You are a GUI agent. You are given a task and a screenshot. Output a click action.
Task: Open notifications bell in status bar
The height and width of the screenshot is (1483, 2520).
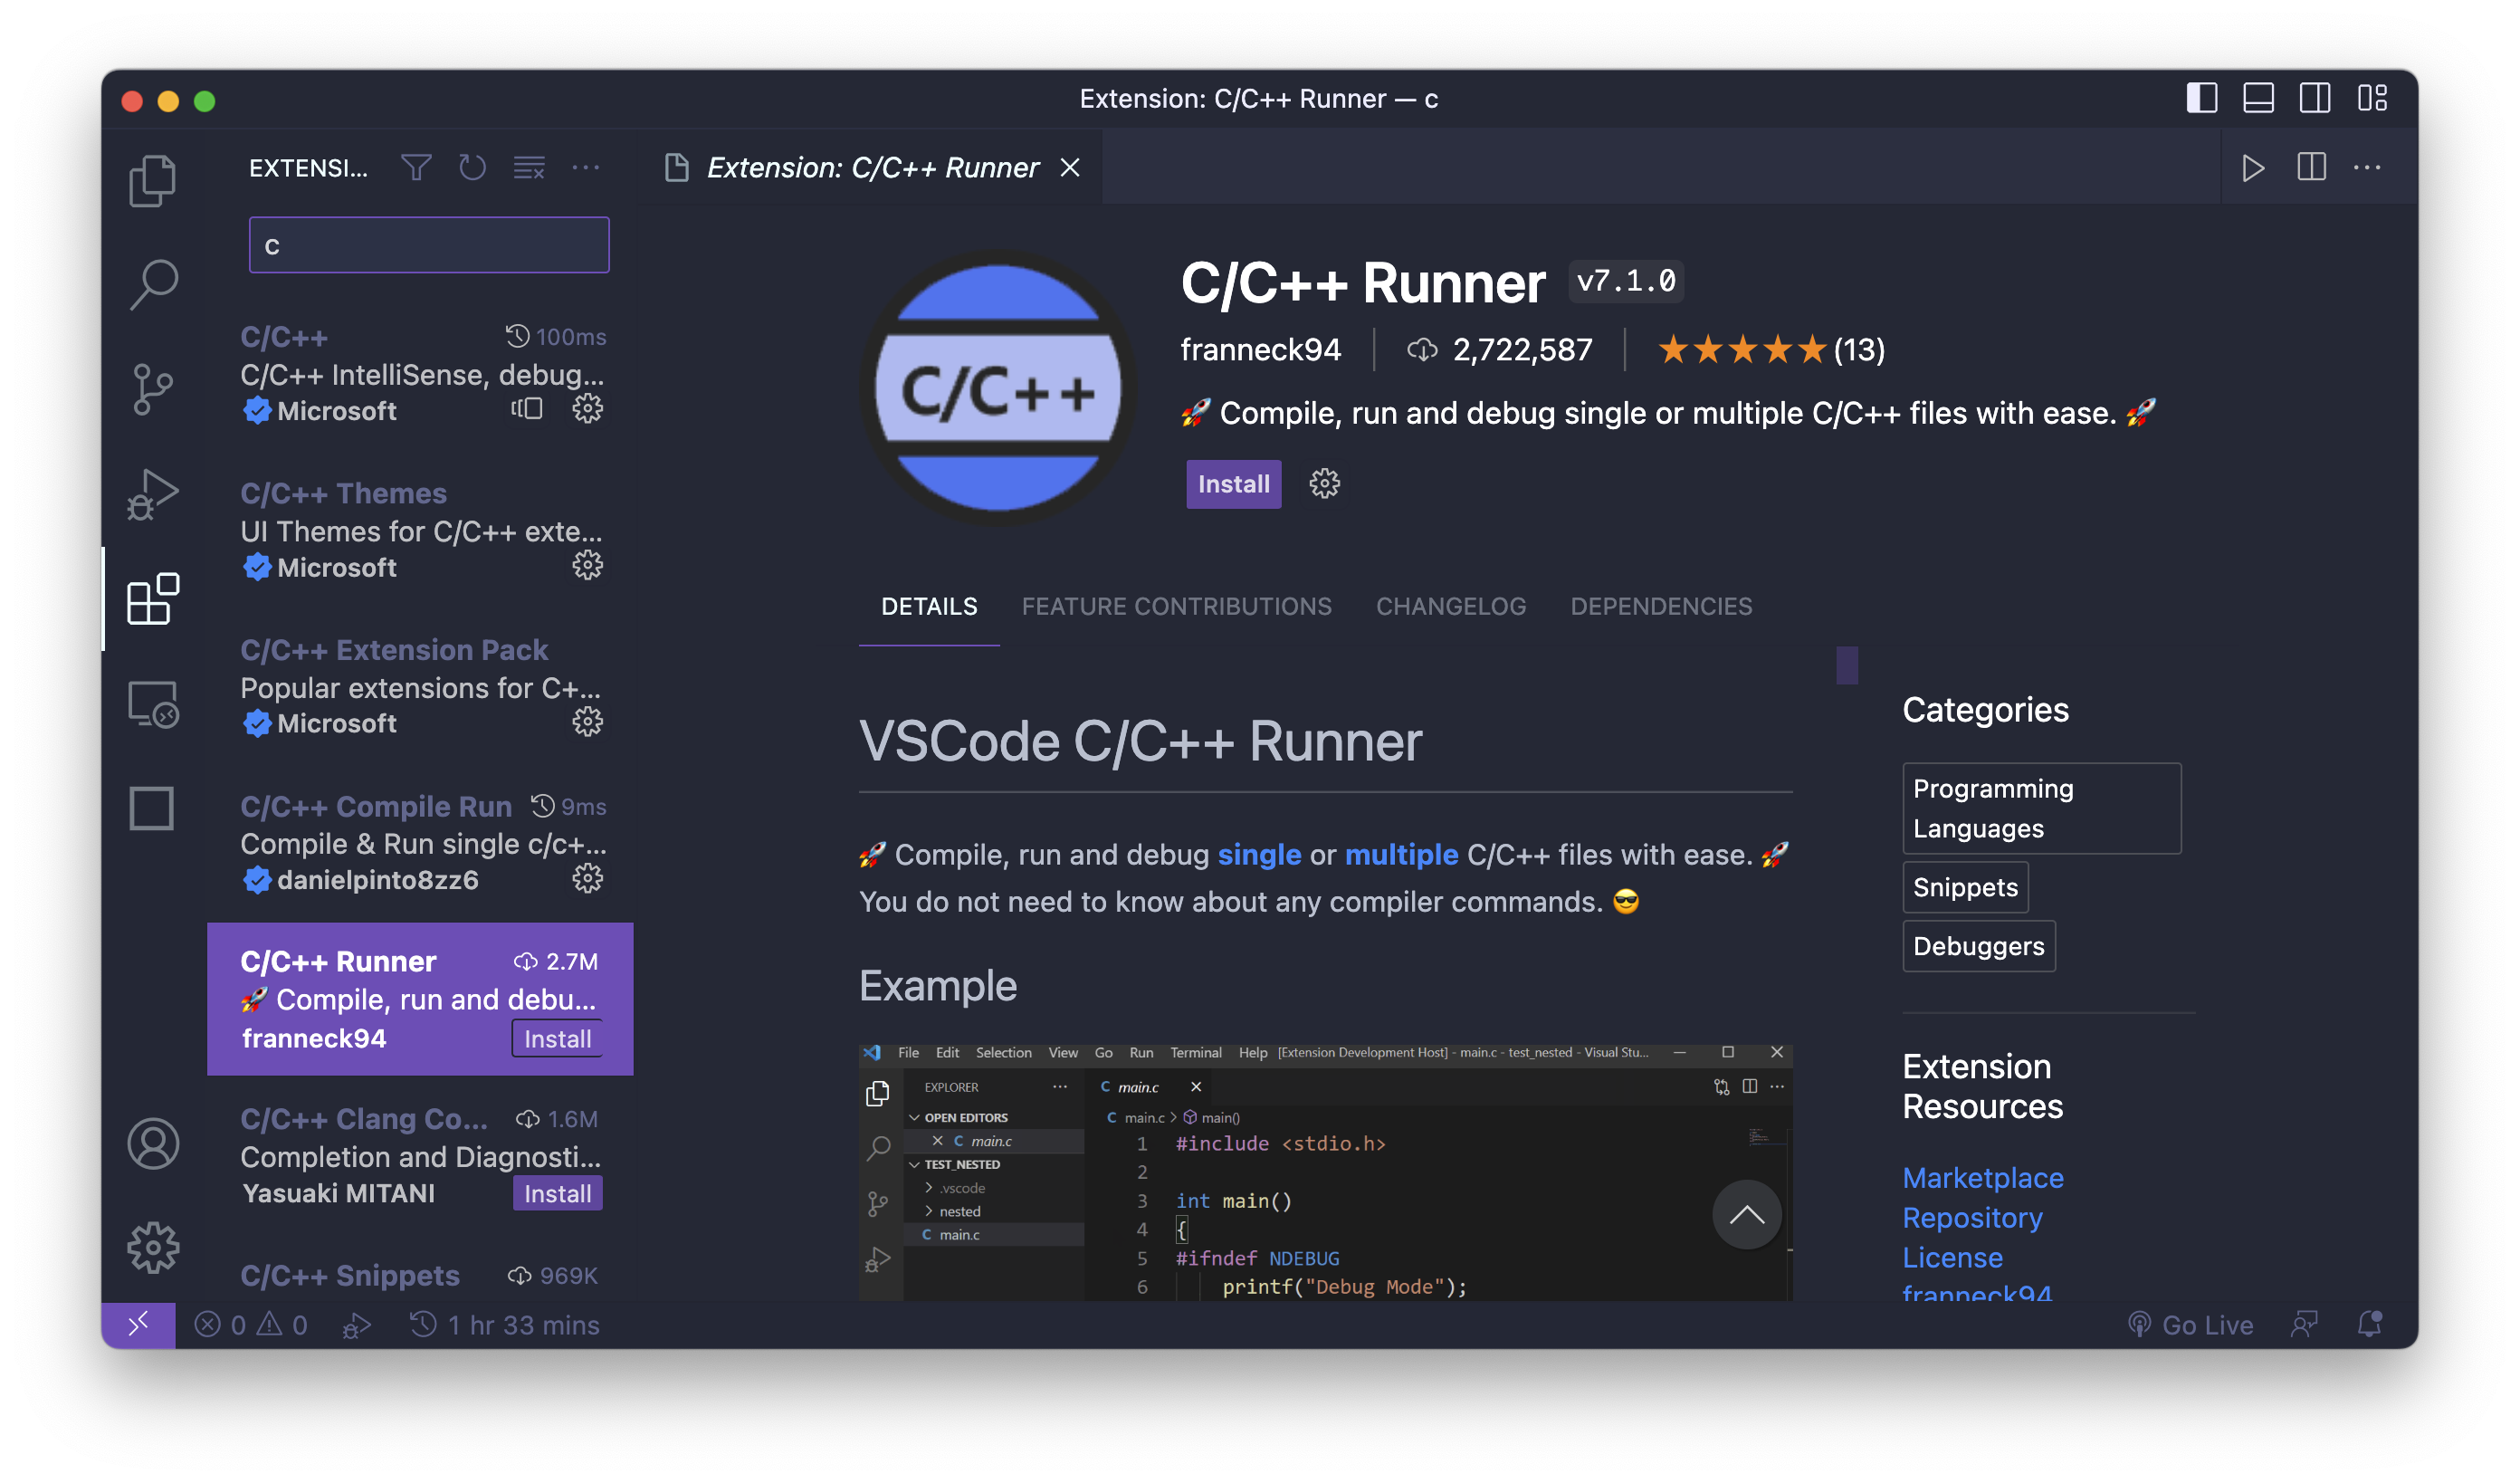[x=2370, y=1324]
